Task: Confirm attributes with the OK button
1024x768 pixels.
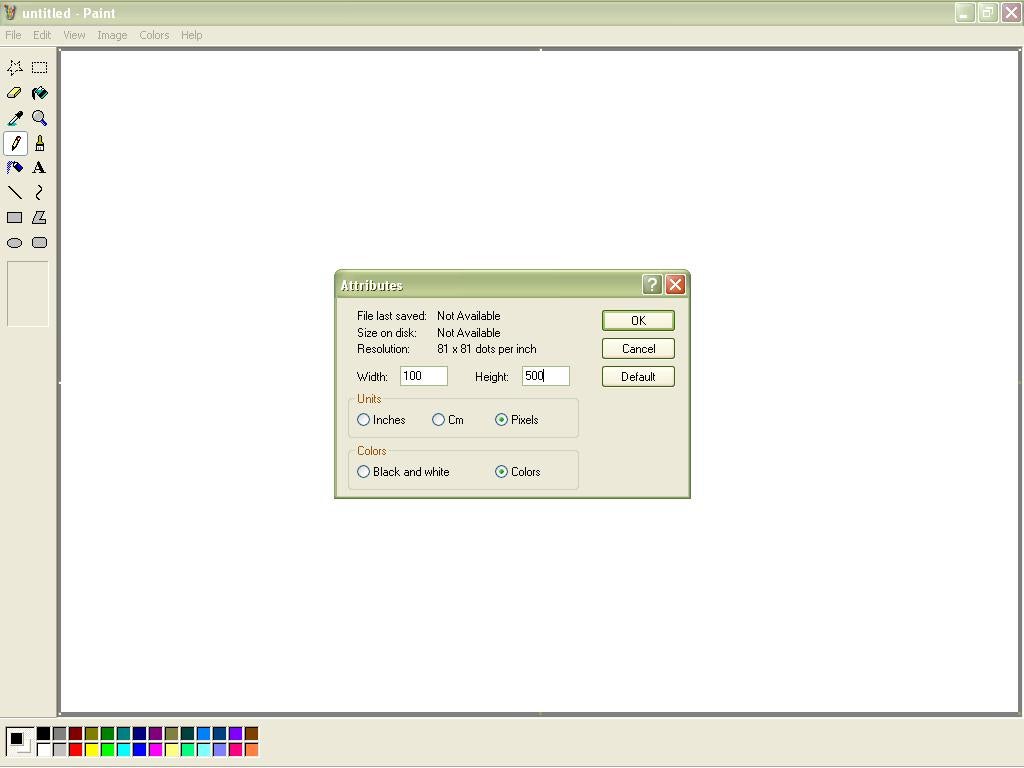Action: pyautogui.click(x=638, y=321)
